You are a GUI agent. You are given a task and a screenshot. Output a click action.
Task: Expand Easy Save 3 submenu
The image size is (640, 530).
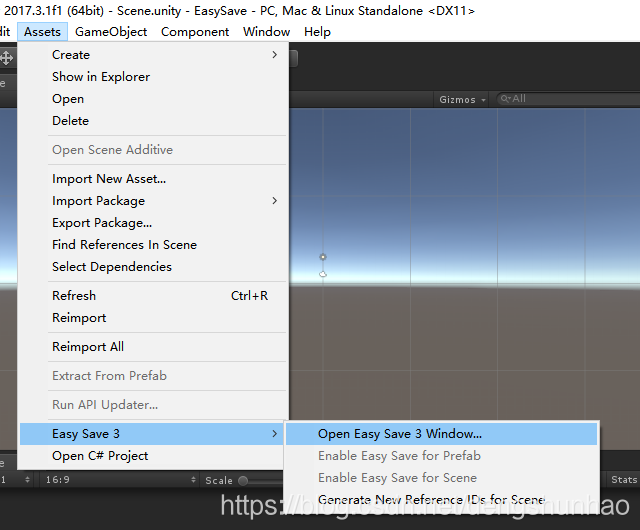click(152, 434)
